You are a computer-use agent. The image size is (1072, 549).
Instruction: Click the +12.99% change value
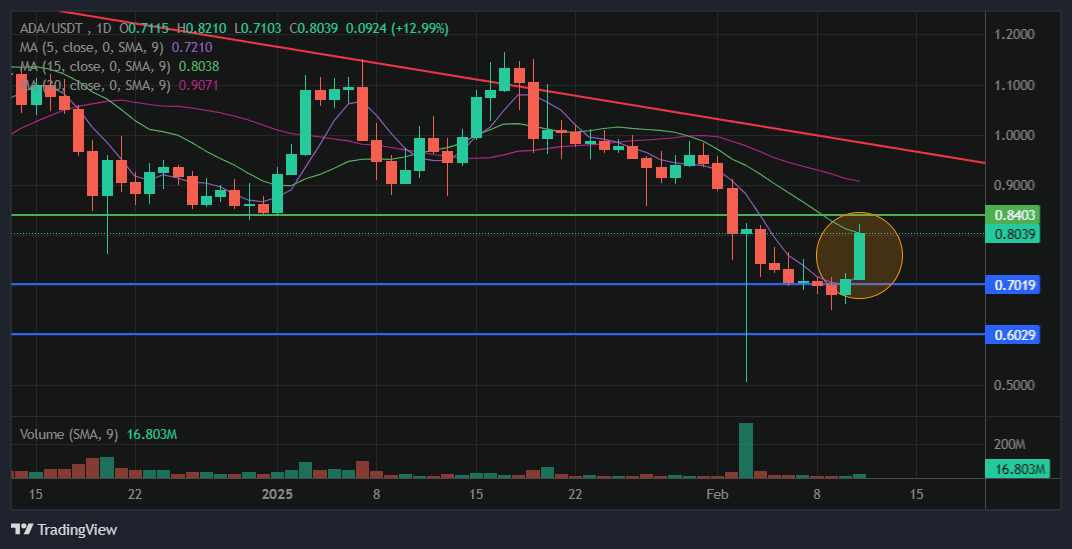[422, 29]
